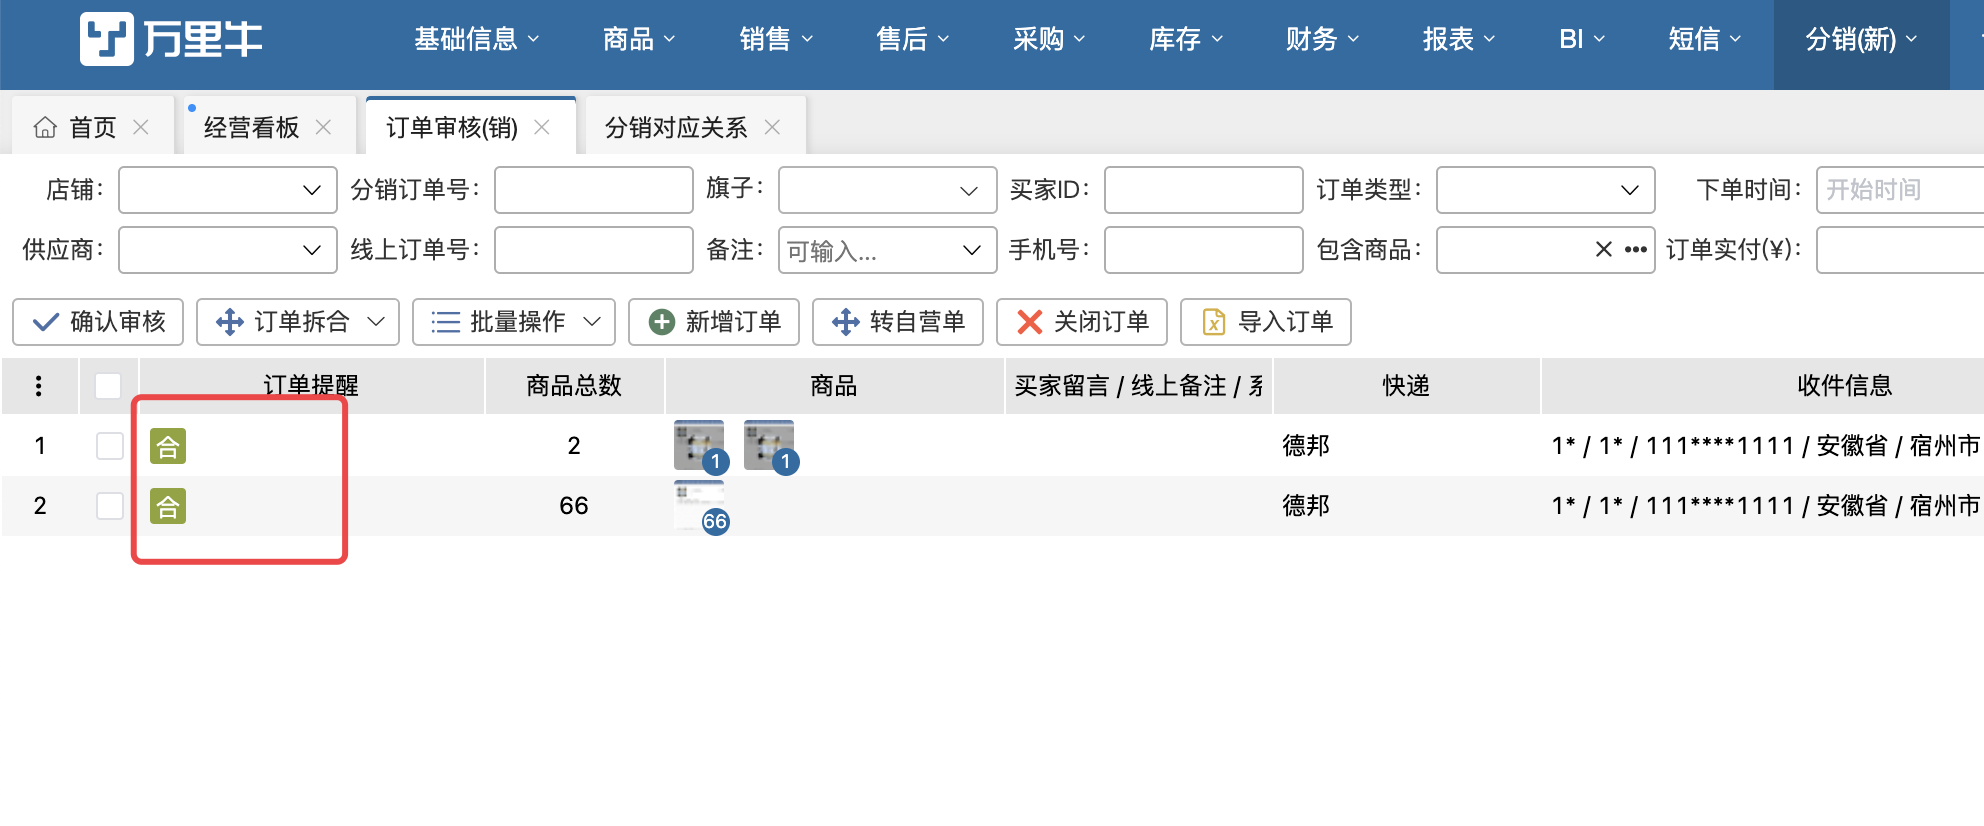Open the column settings three-dot icon
The height and width of the screenshot is (826, 1984).
point(39,385)
